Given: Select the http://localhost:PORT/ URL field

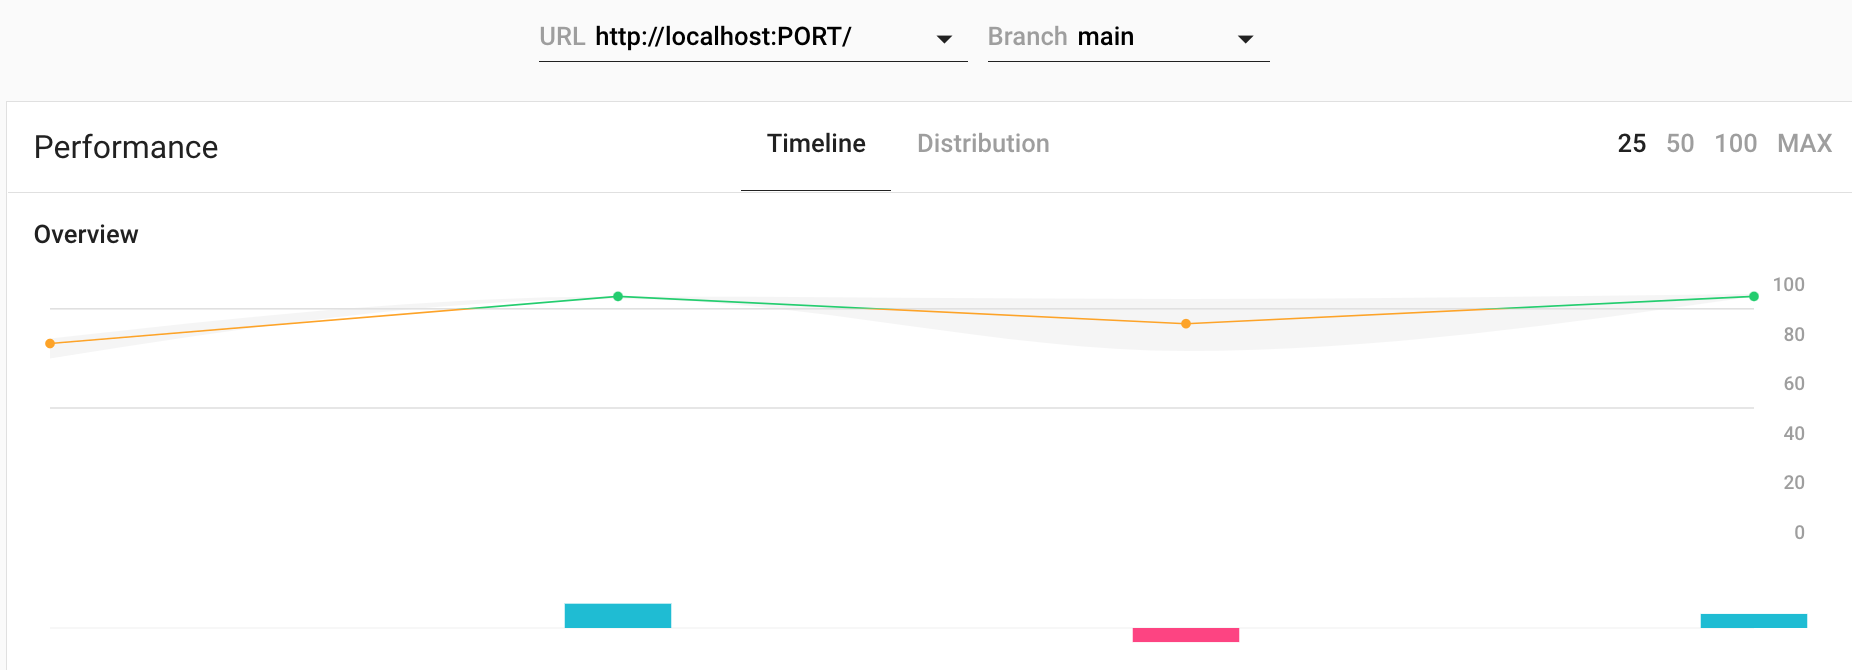Looking at the screenshot, I should [723, 37].
